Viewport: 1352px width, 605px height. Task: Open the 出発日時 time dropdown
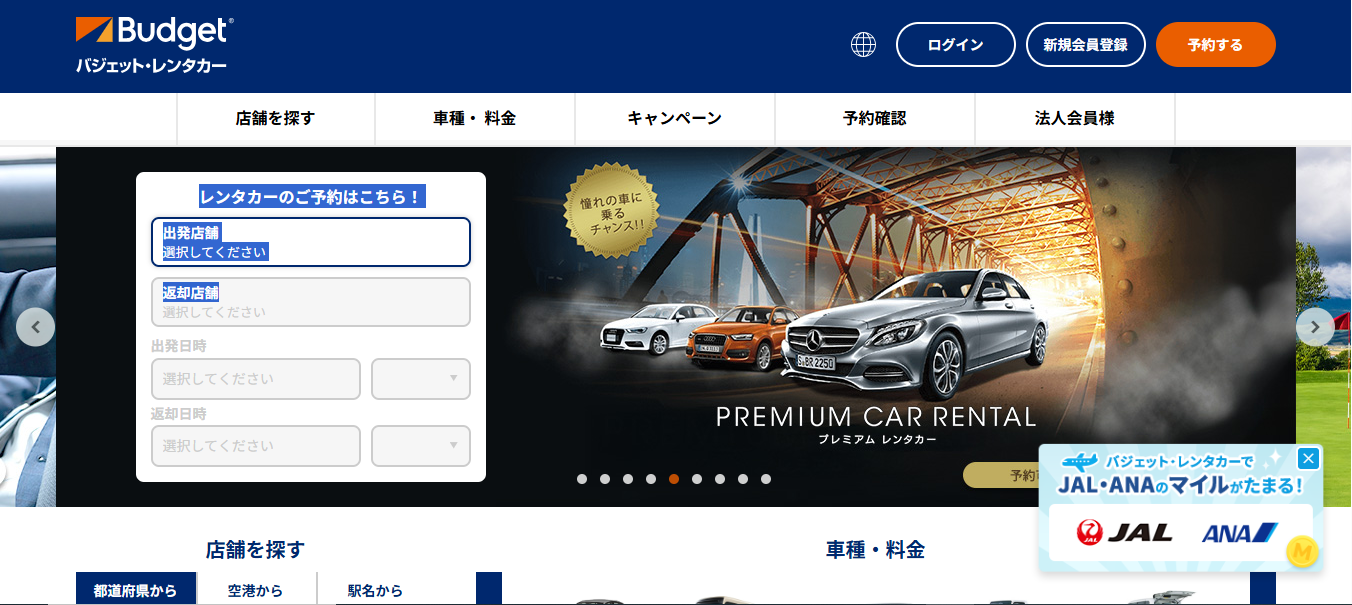[x=421, y=379]
